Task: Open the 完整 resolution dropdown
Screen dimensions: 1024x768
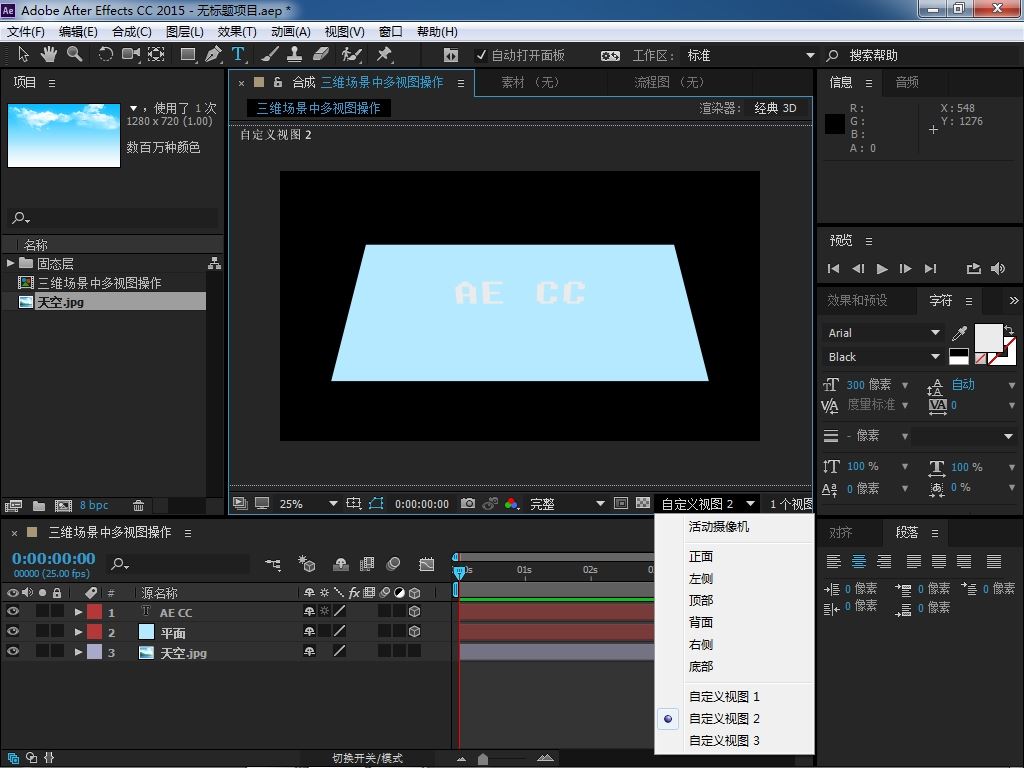Action: coord(566,504)
